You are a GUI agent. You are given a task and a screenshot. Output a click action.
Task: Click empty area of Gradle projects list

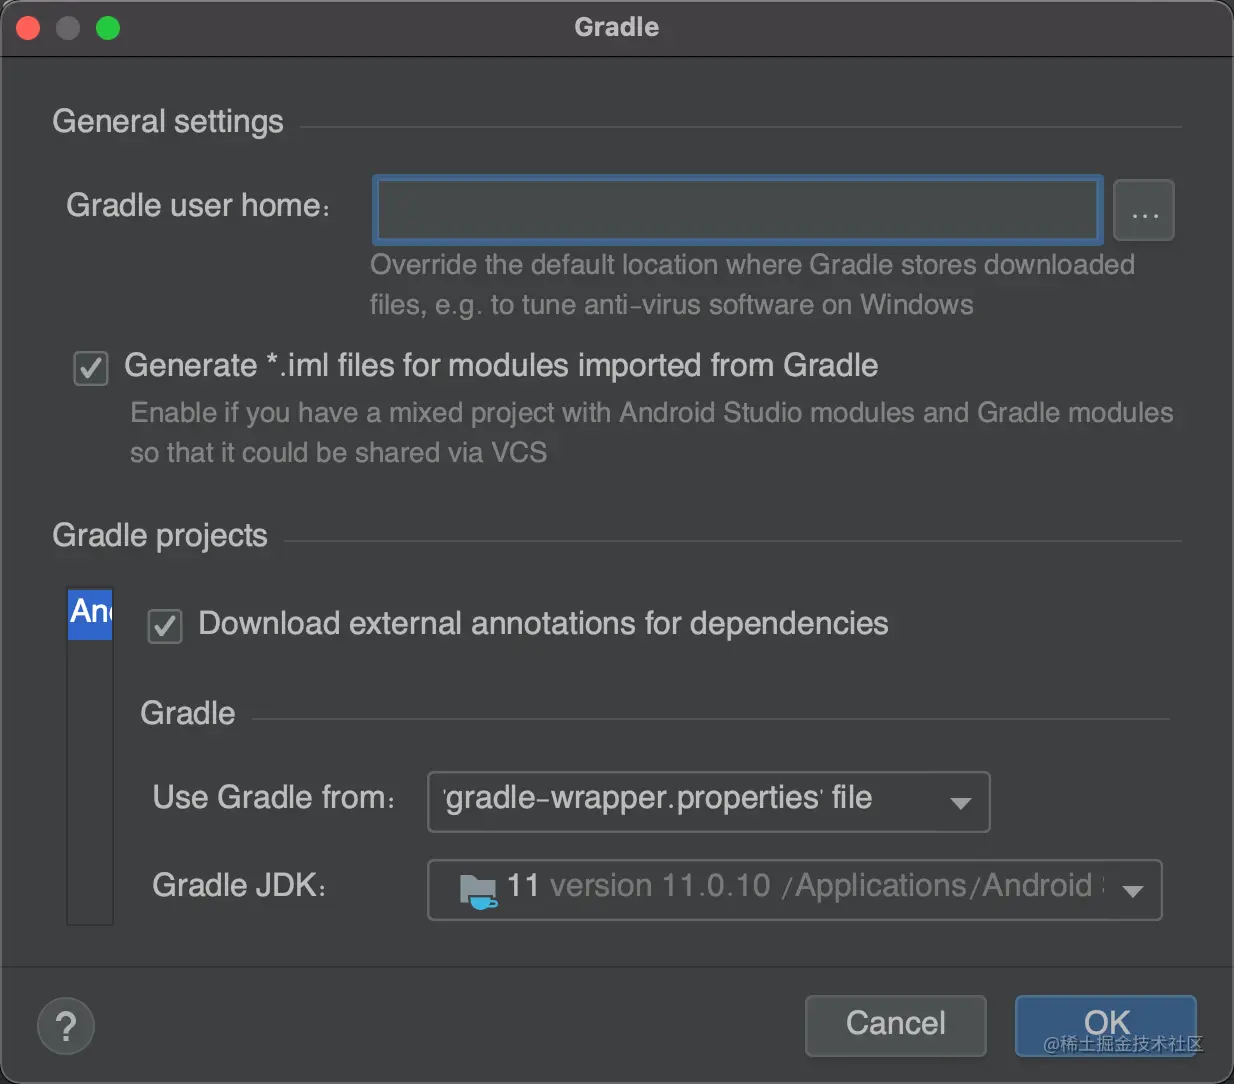click(90, 780)
